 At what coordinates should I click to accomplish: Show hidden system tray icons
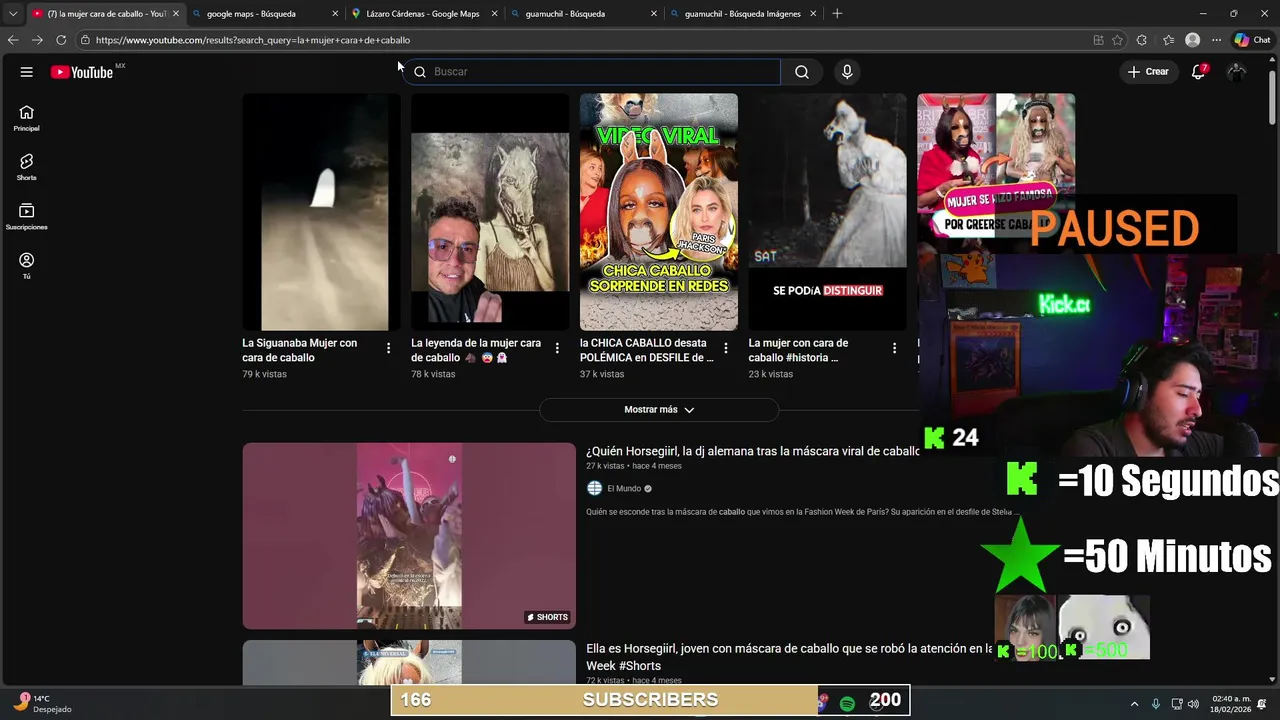(x=1134, y=704)
